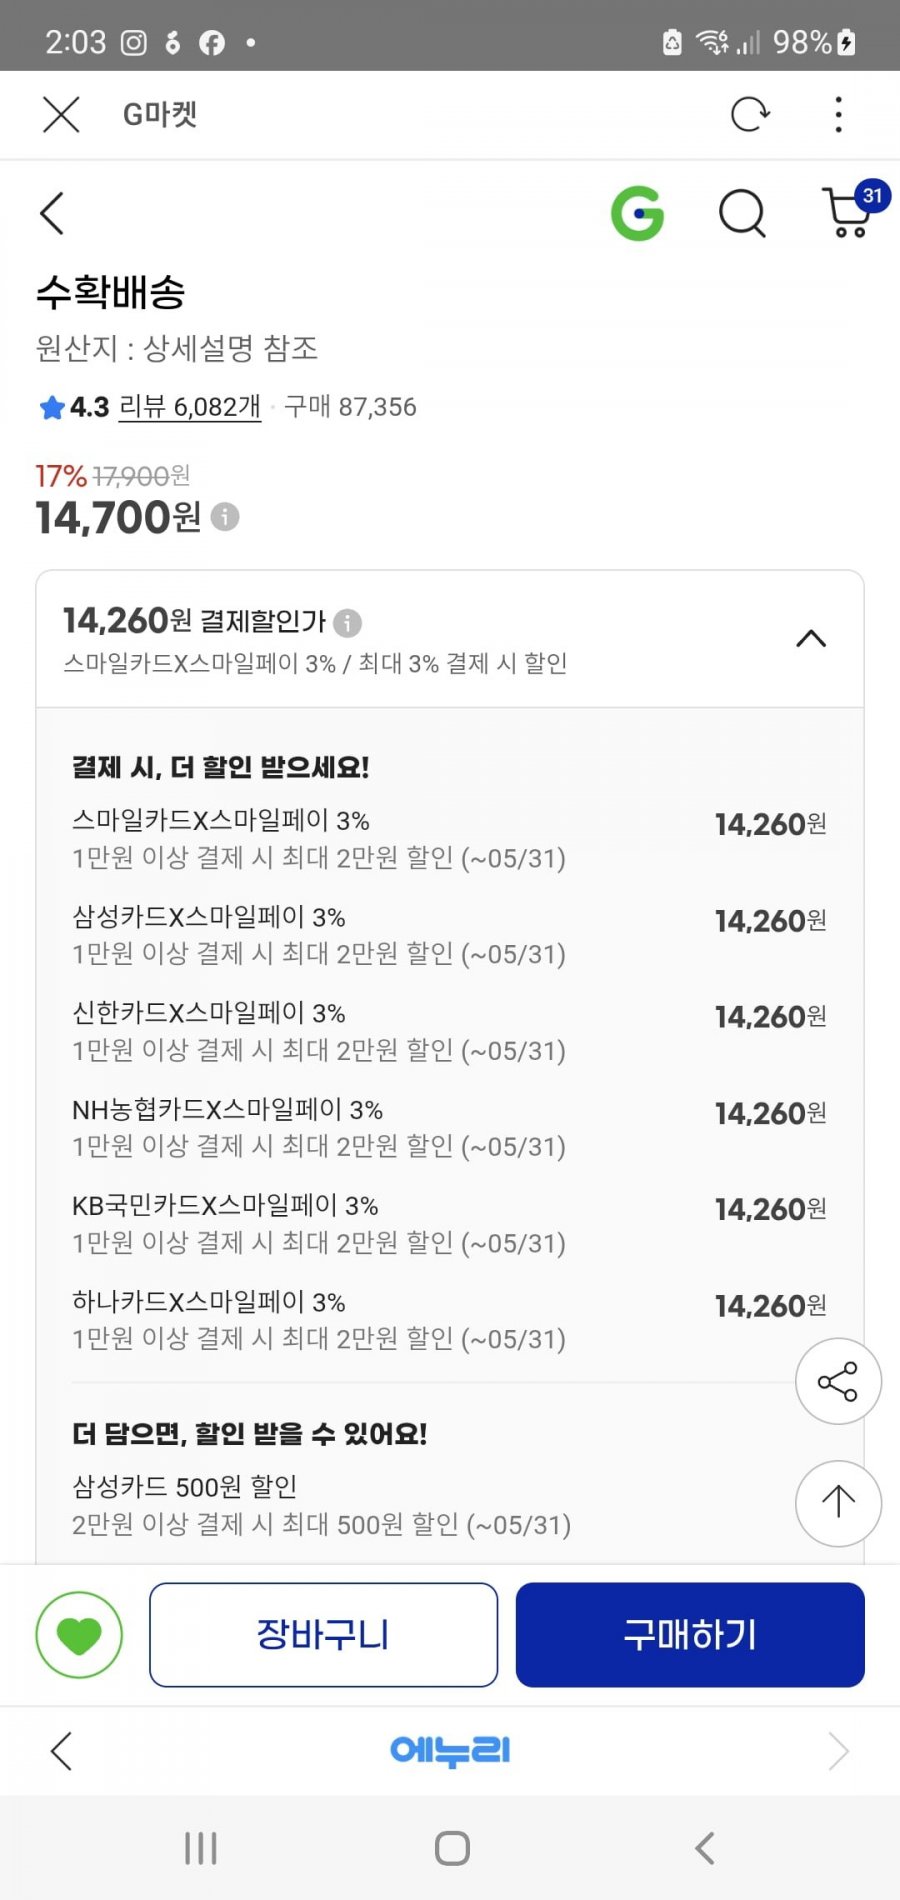
Task: Open the three-dot overflow menu
Action: click(x=838, y=114)
